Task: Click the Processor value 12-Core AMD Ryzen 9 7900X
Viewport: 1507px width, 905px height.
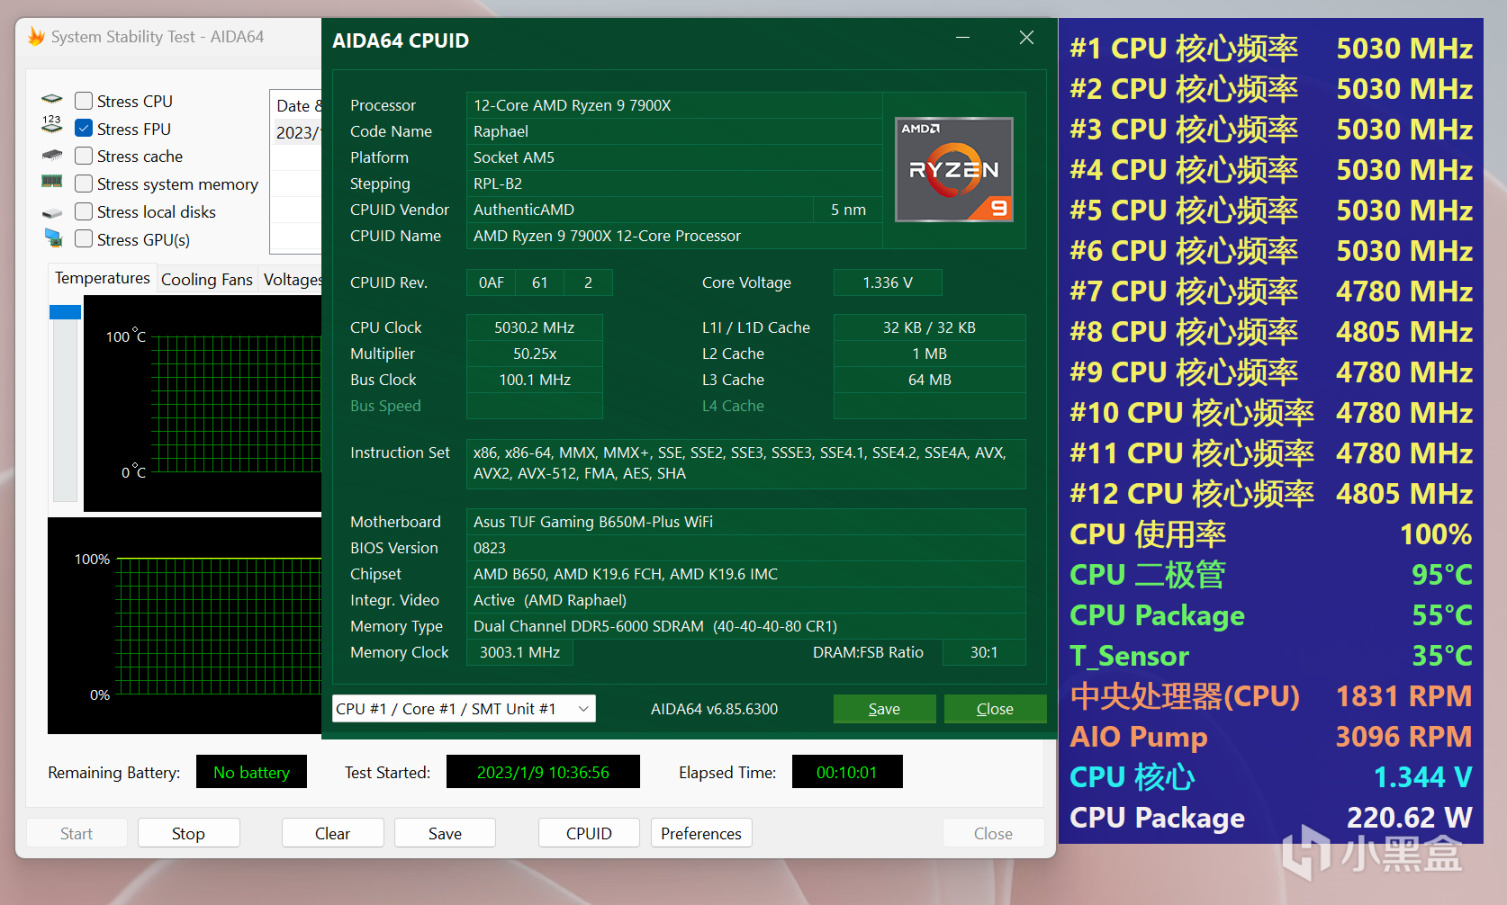Action: (674, 105)
